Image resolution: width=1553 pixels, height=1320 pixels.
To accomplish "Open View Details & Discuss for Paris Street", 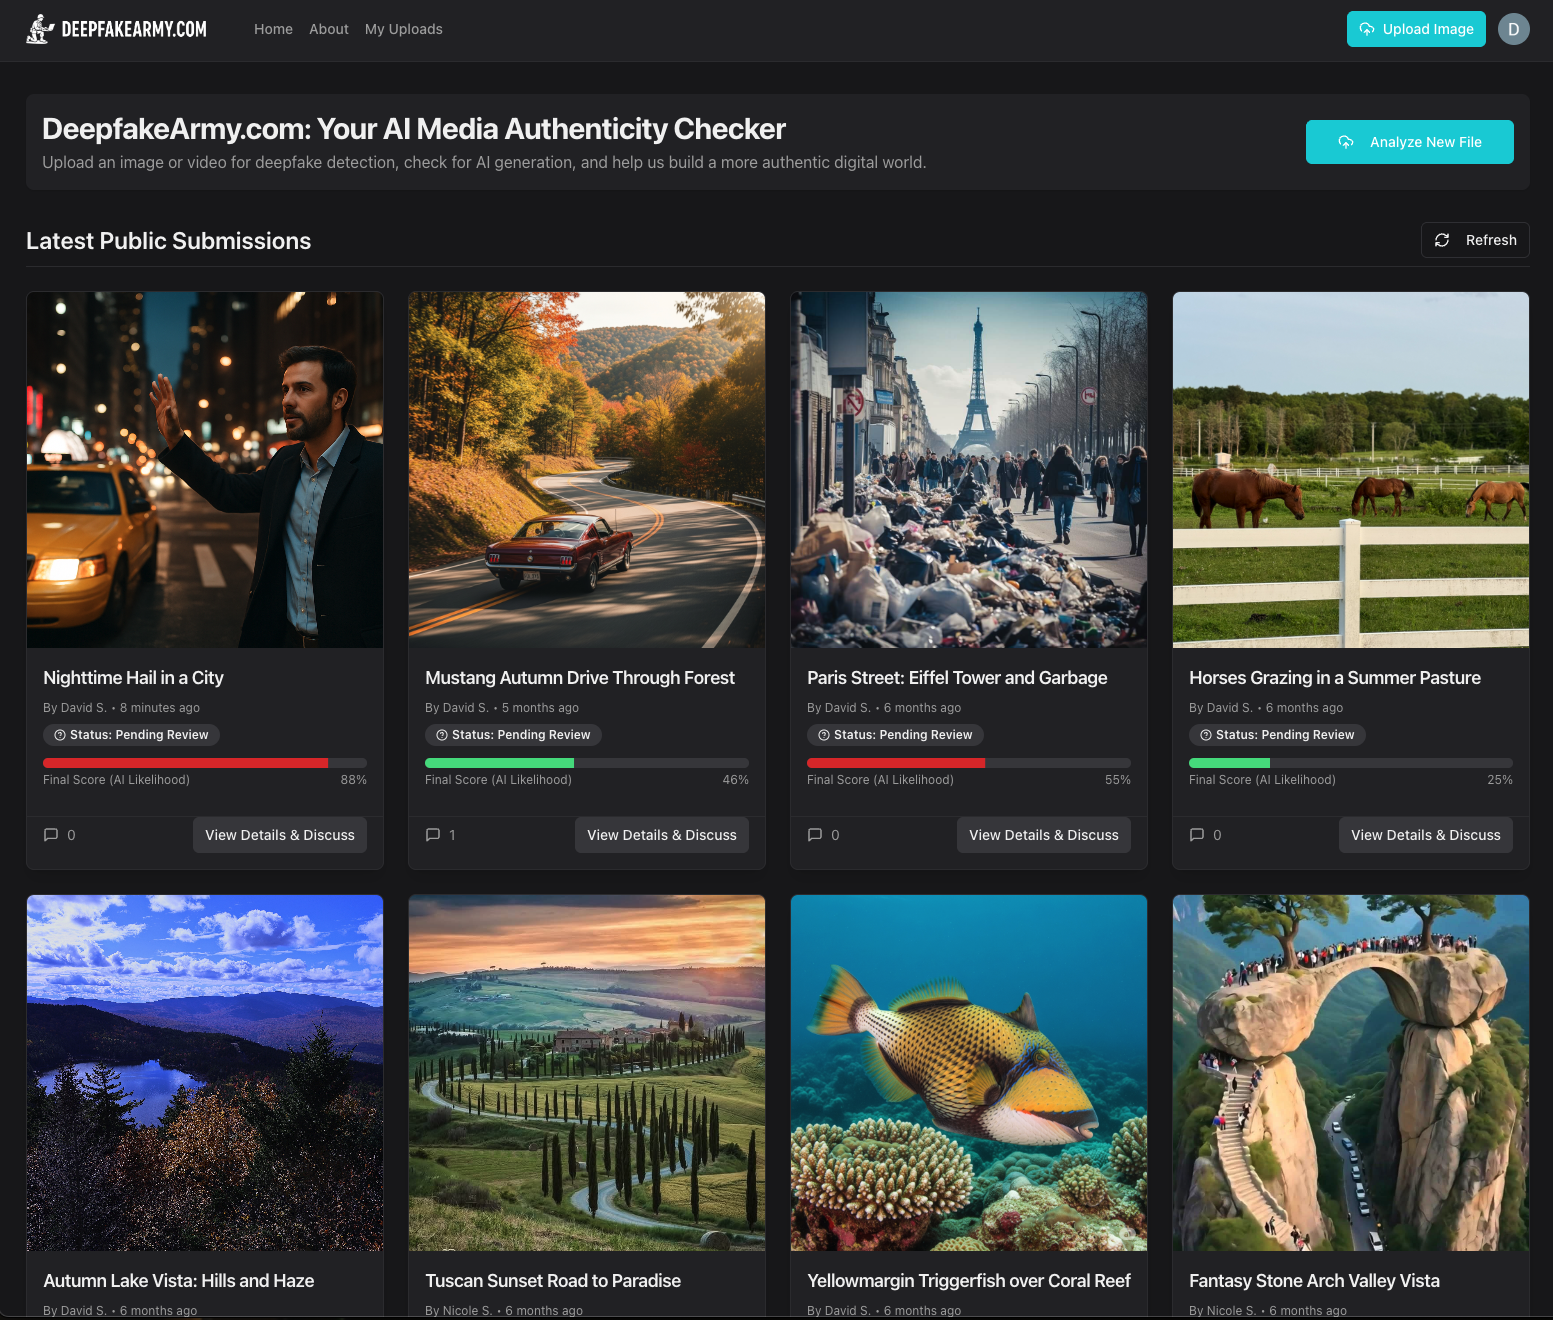I will pyautogui.click(x=1043, y=835).
